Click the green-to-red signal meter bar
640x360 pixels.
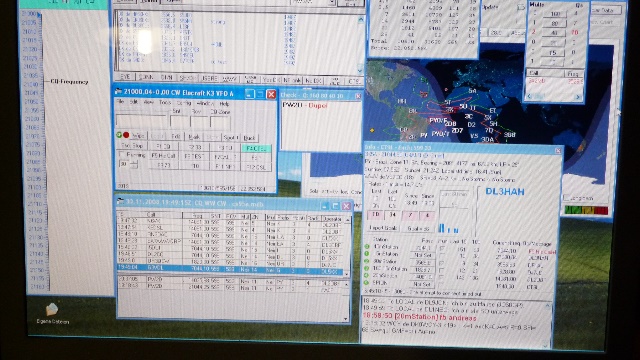(x=586, y=210)
